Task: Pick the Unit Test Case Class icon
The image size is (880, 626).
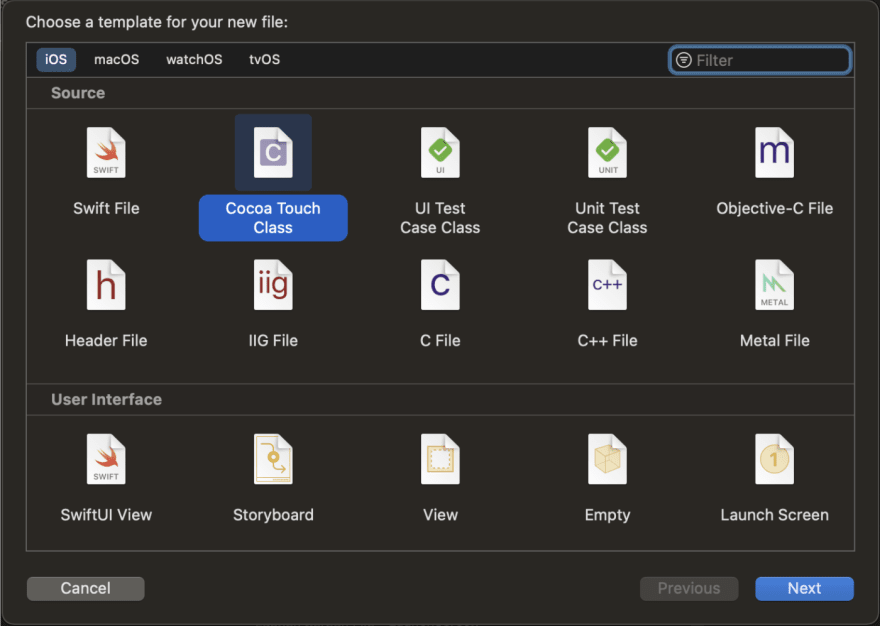Action: [607, 153]
